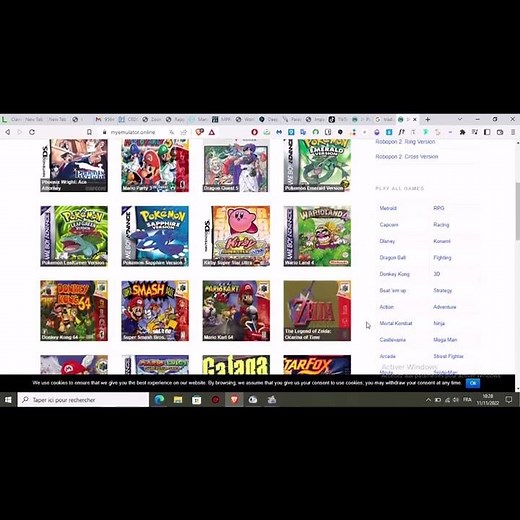Bookmark this page with the bookmark icon
Viewport: 520px width, 520px height.
click(89, 132)
